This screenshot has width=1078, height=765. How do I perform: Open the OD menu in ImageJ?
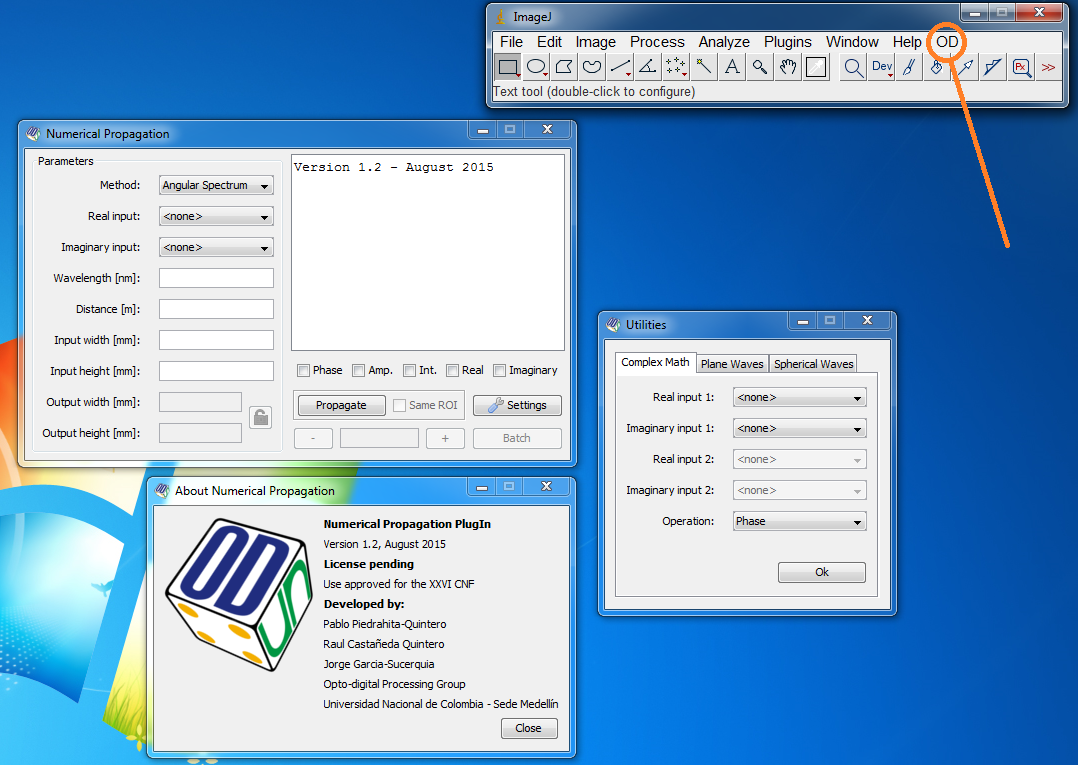[x=947, y=42]
